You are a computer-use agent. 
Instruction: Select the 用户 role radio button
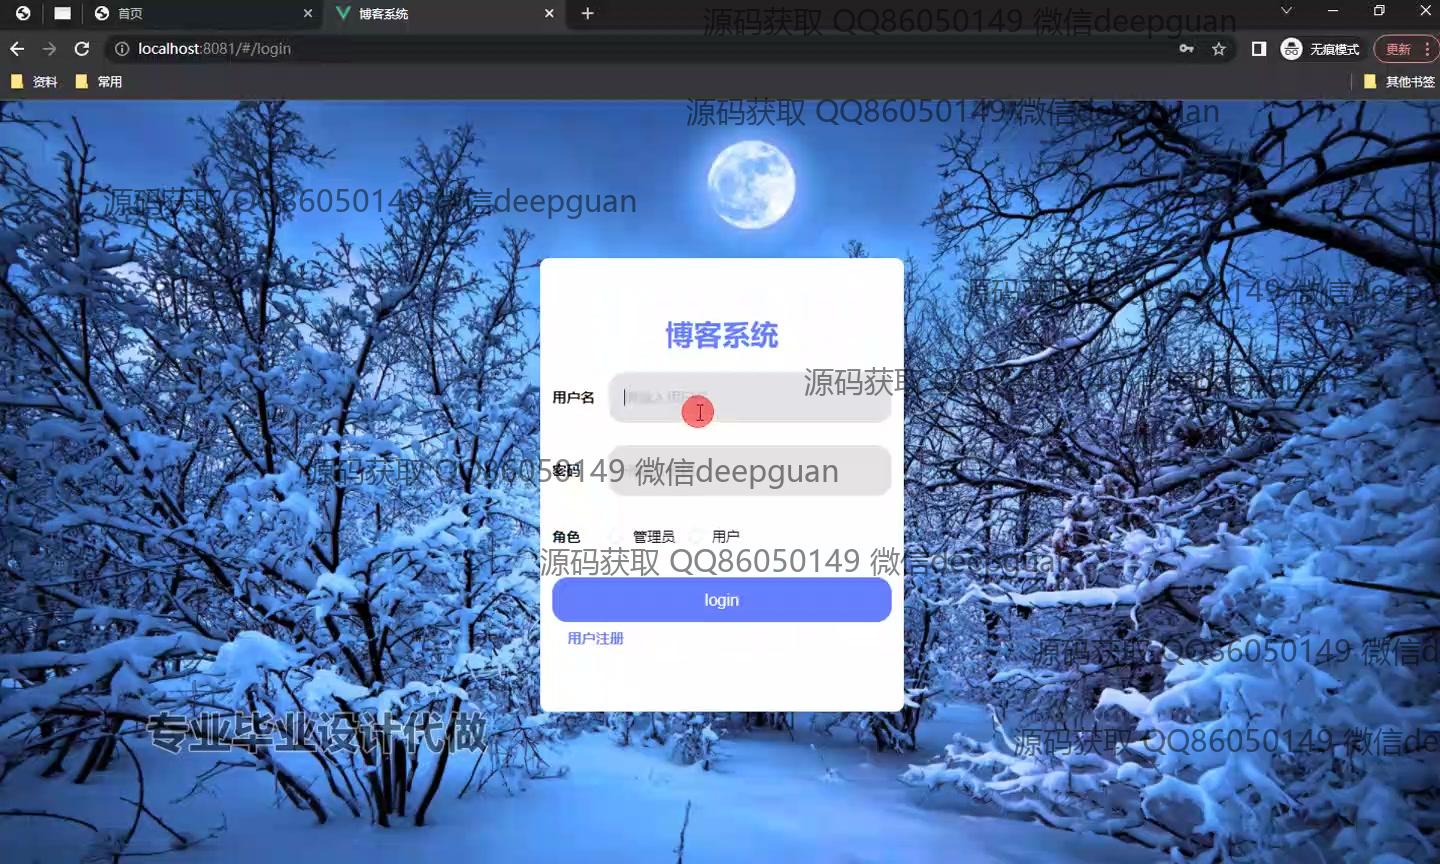695,537
